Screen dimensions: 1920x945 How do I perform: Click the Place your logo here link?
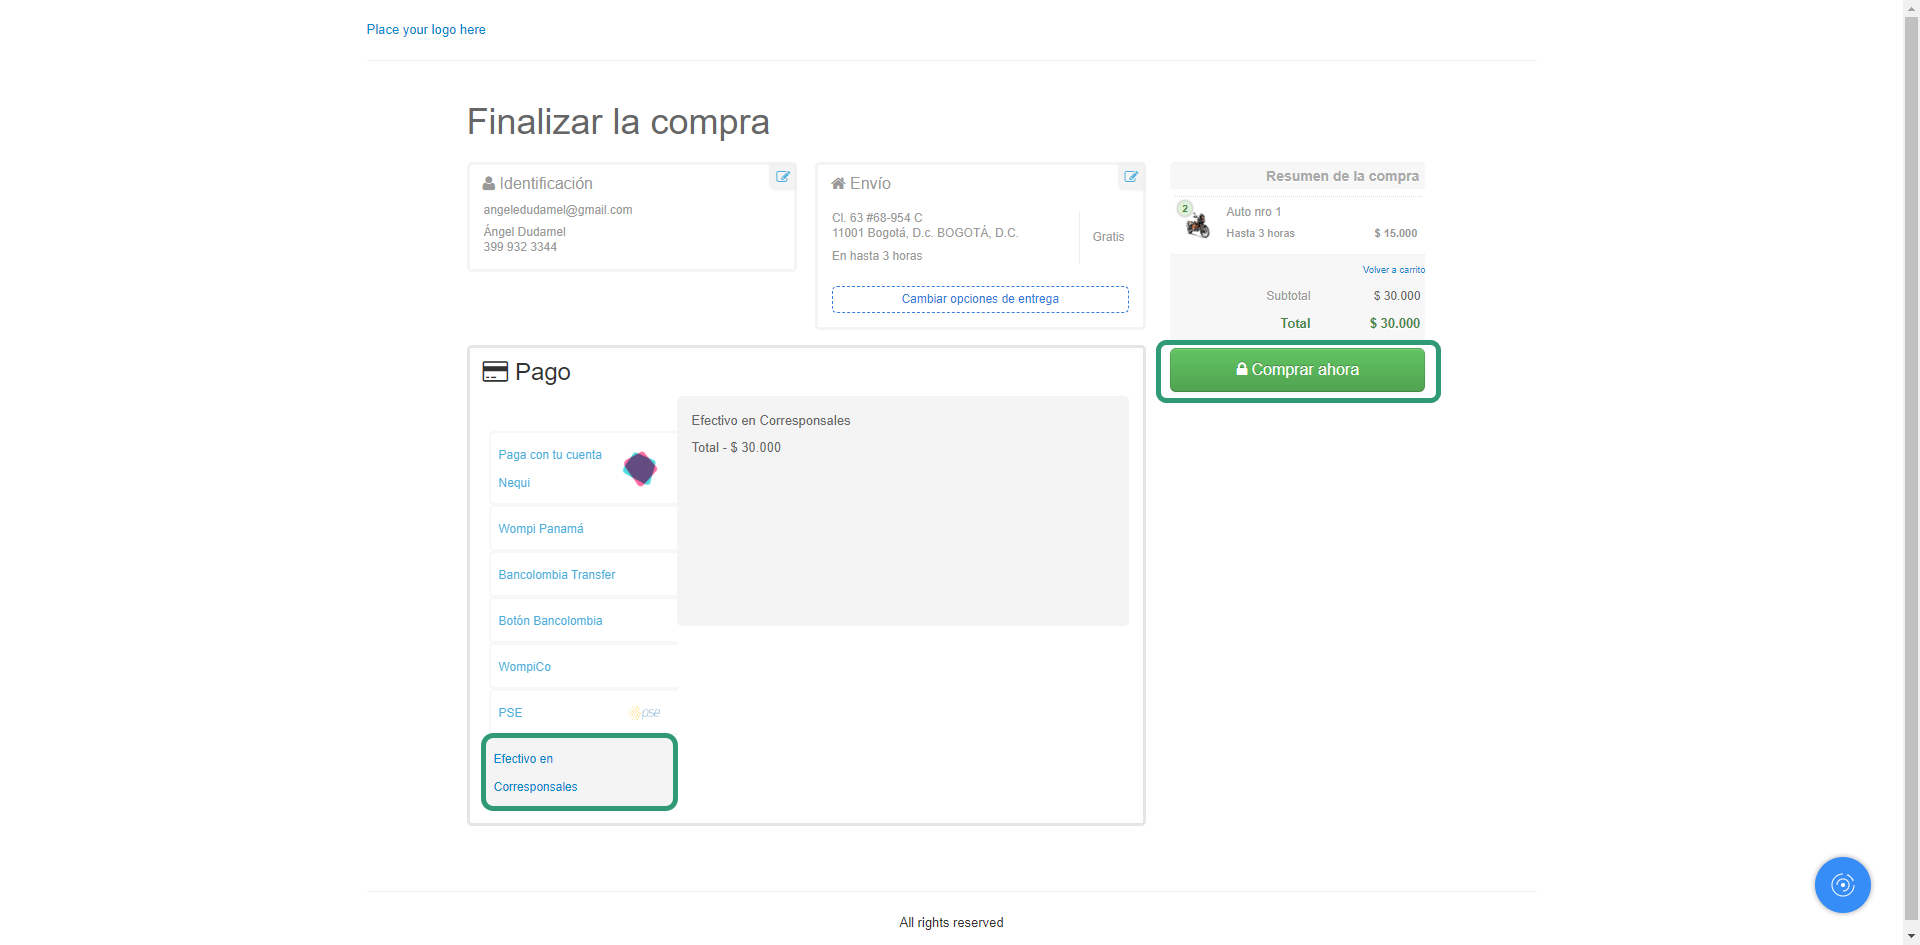point(426,30)
